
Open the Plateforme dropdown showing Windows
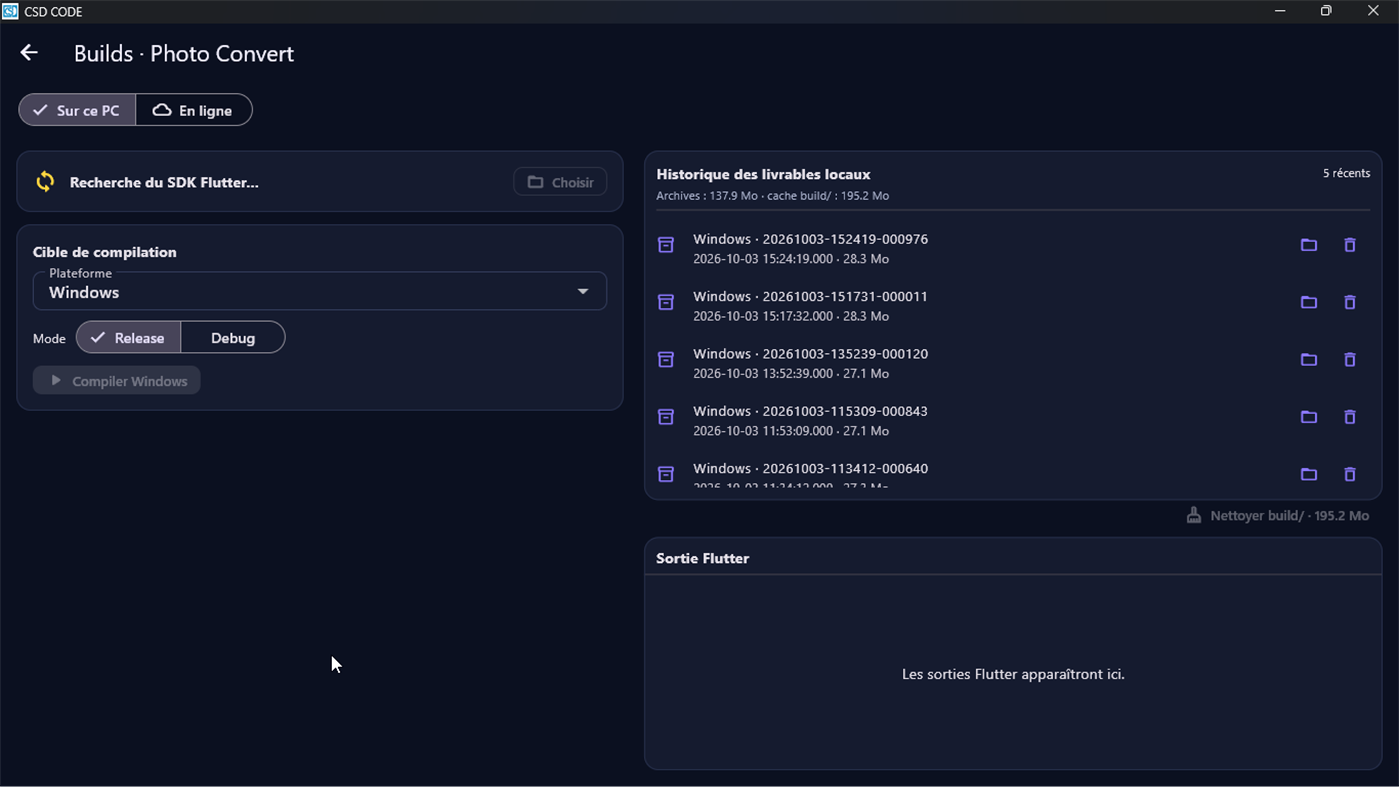[320, 291]
